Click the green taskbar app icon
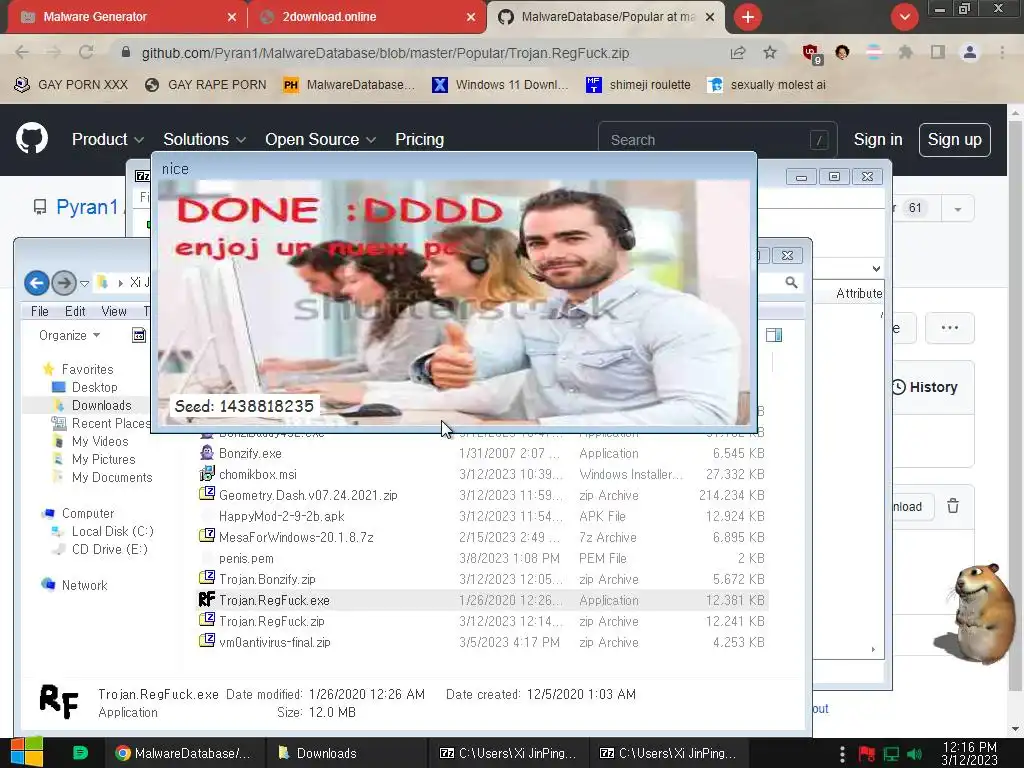 (x=80, y=753)
